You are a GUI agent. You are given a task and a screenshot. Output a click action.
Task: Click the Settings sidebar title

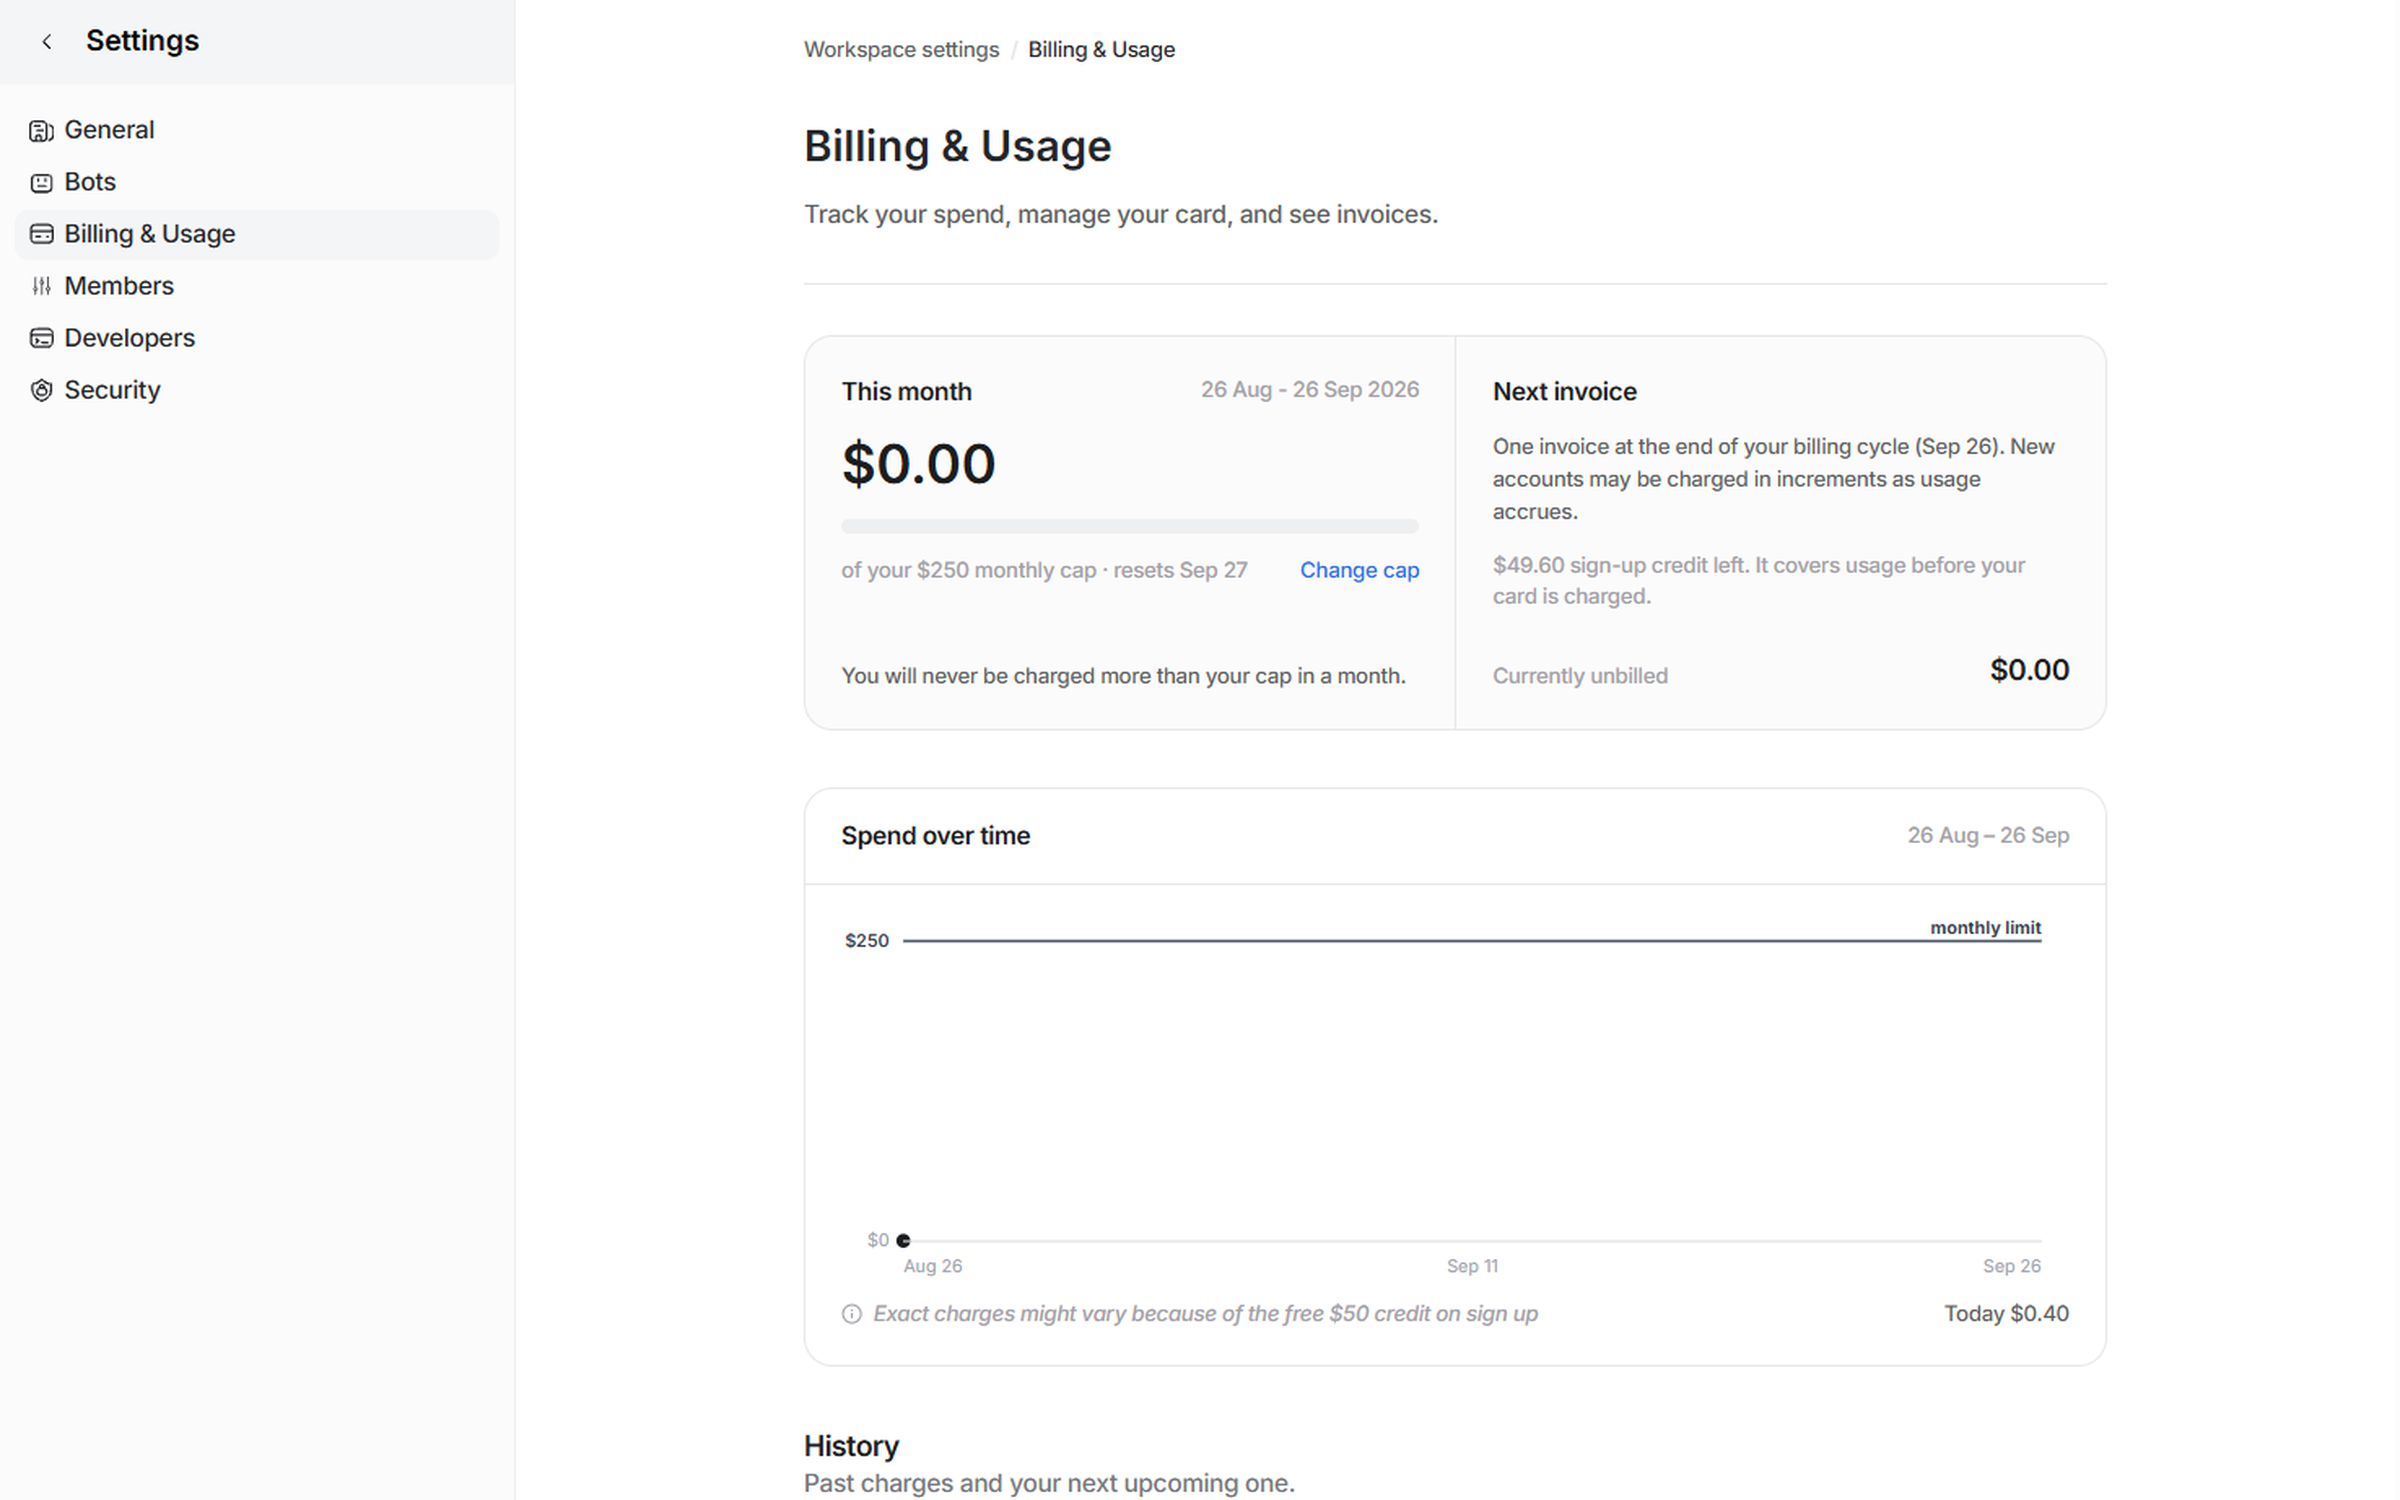tap(142, 41)
